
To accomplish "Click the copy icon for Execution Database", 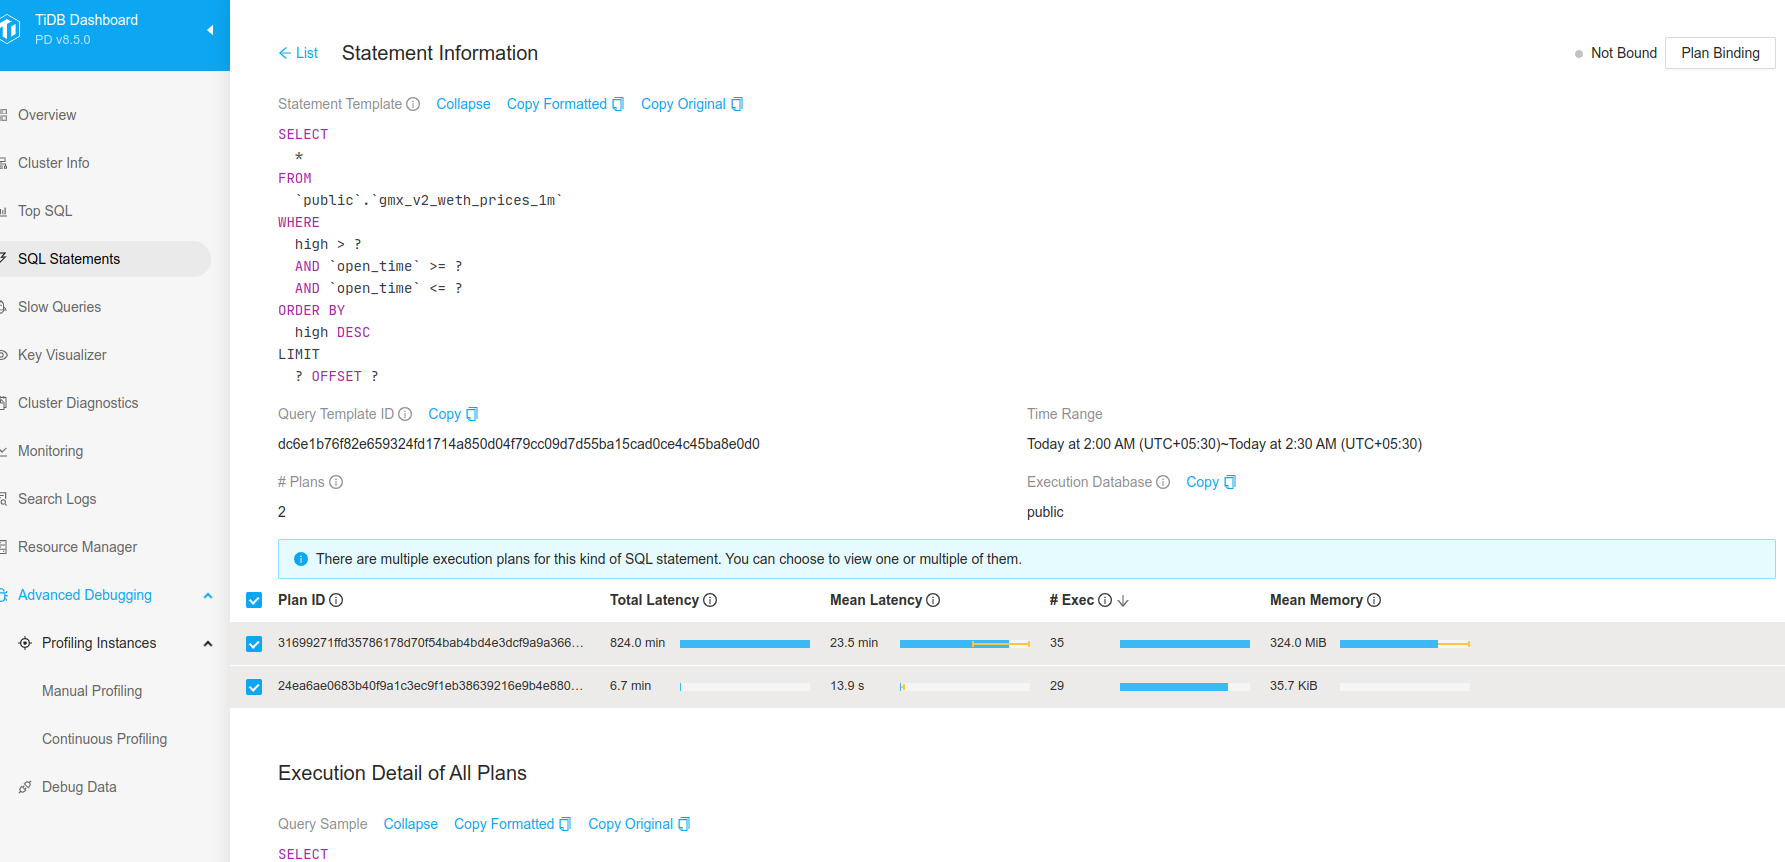I will point(1230,482).
